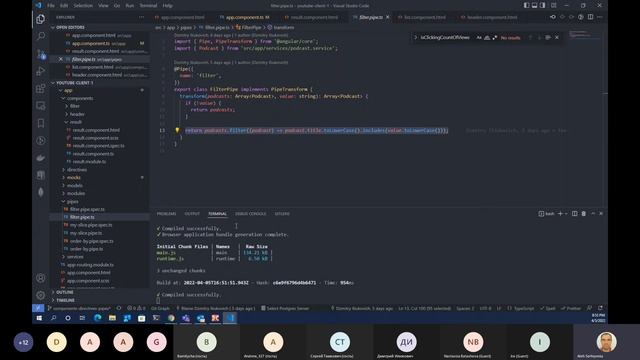Viewport: 640px width, 360px height.
Task: Open the Bookmarks view in activity bar
Action: (40, 123)
